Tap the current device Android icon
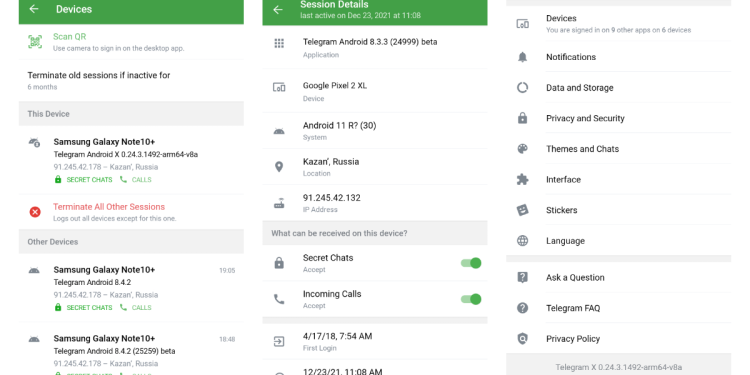This screenshot has height=375, width=750. coord(34,142)
